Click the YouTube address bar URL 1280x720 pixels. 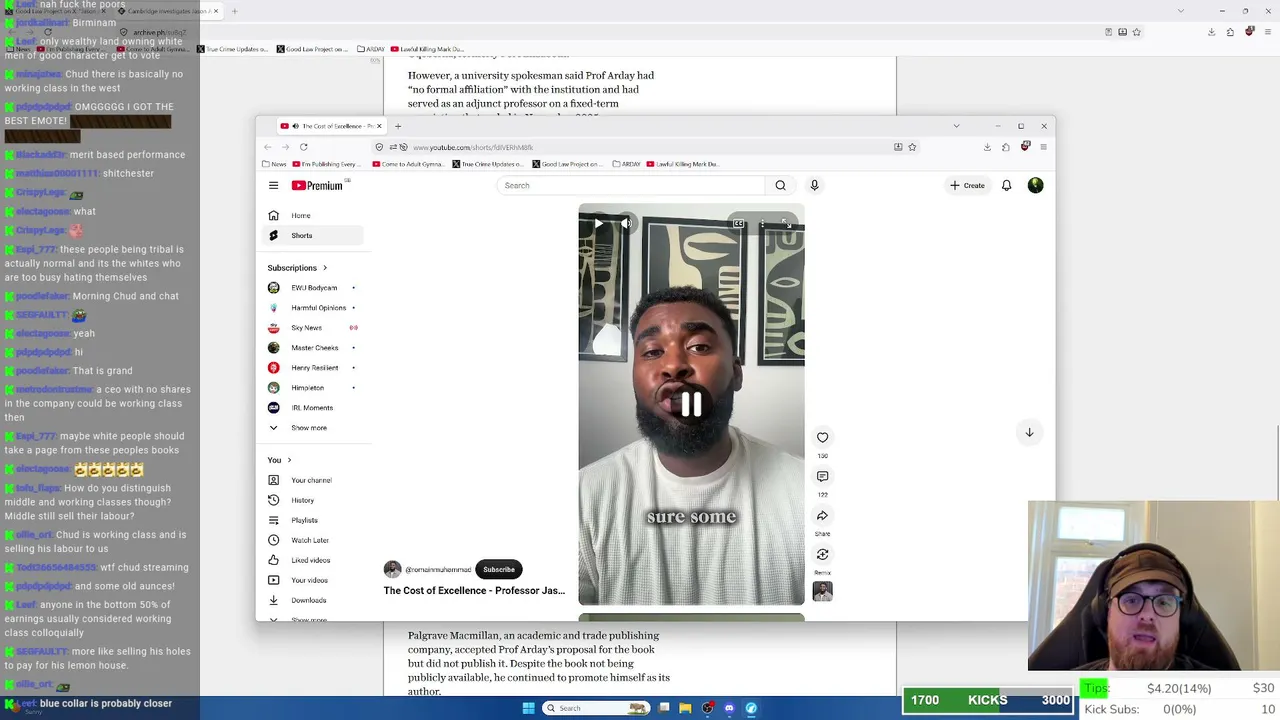pos(473,147)
